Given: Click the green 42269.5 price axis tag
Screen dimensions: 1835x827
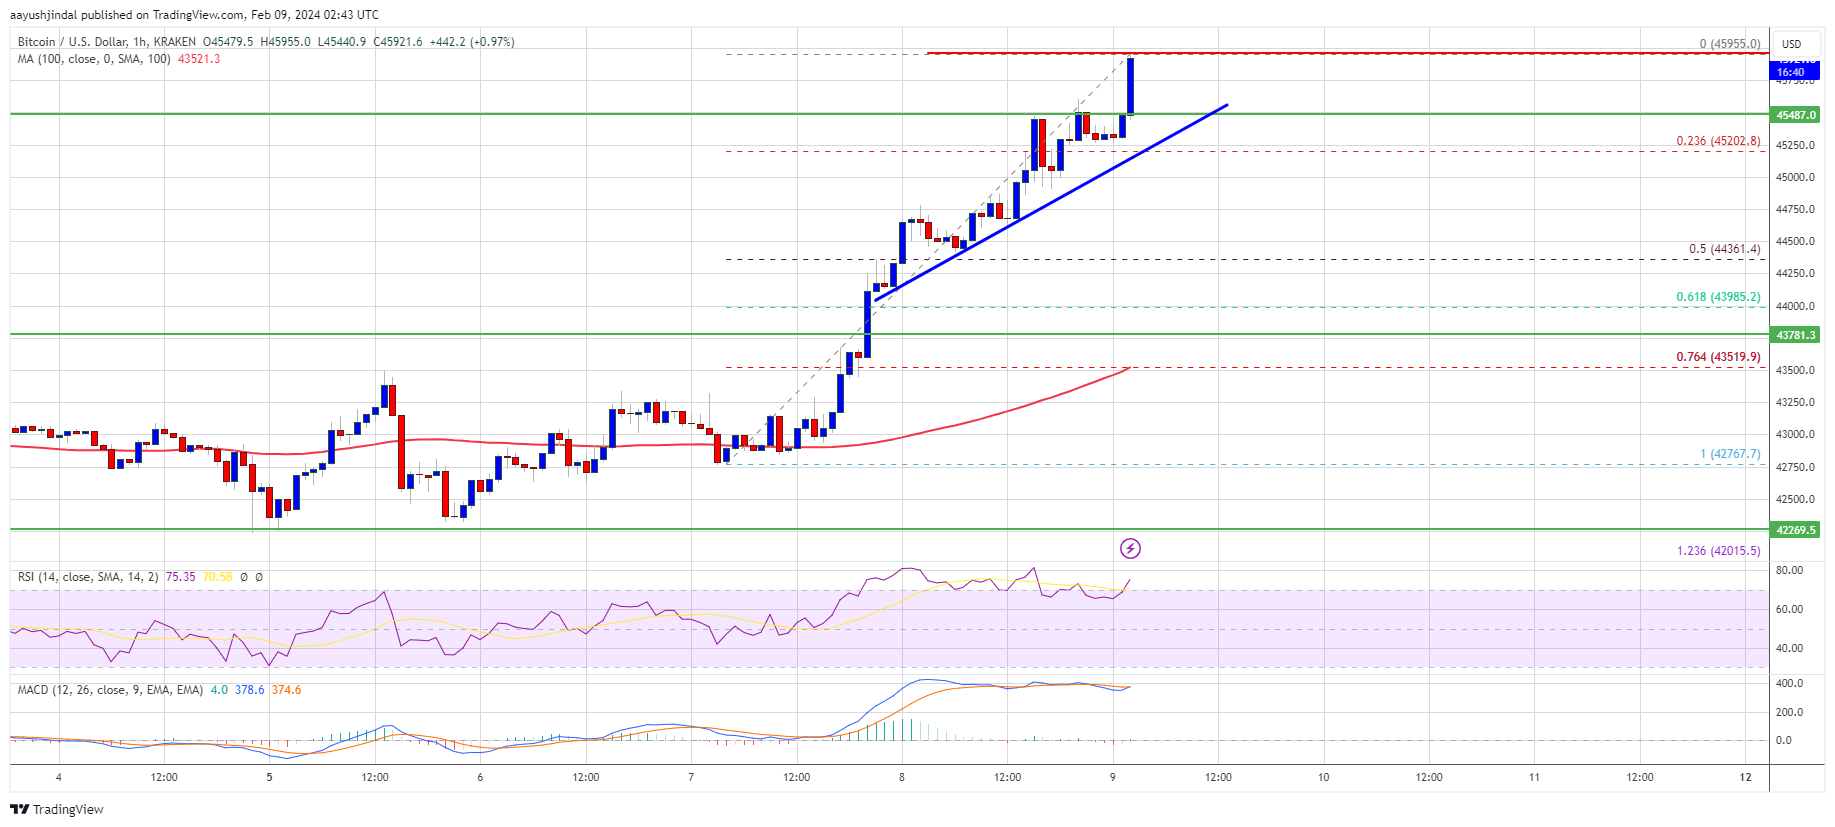Looking at the screenshot, I should [1795, 529].
